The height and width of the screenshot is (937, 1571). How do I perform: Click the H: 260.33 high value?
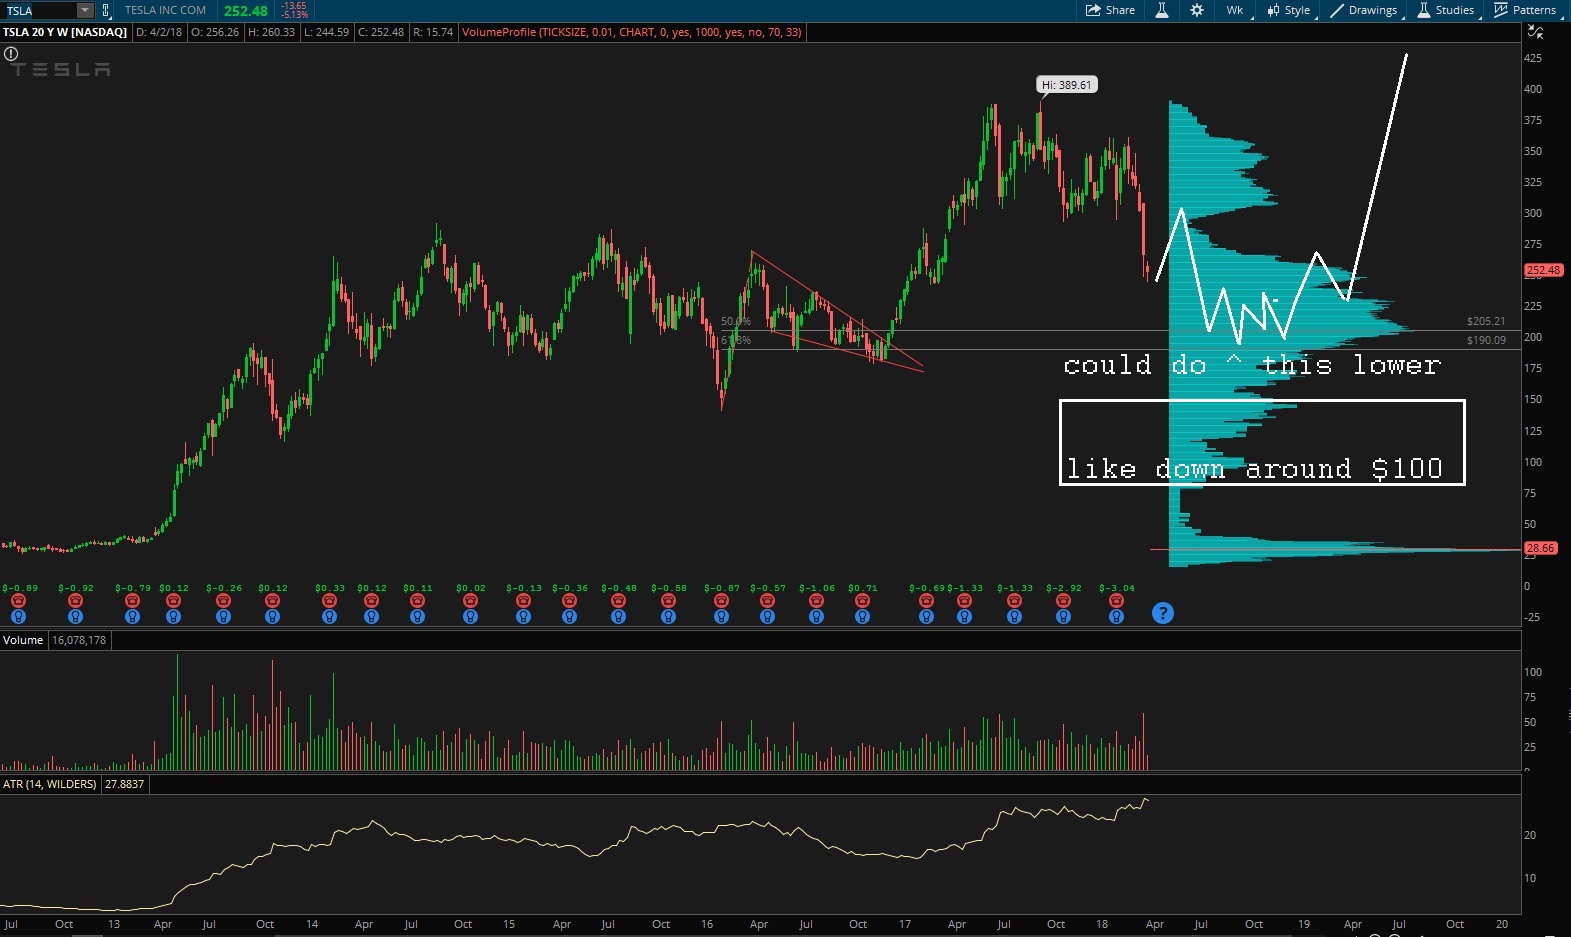coord(271,32)
